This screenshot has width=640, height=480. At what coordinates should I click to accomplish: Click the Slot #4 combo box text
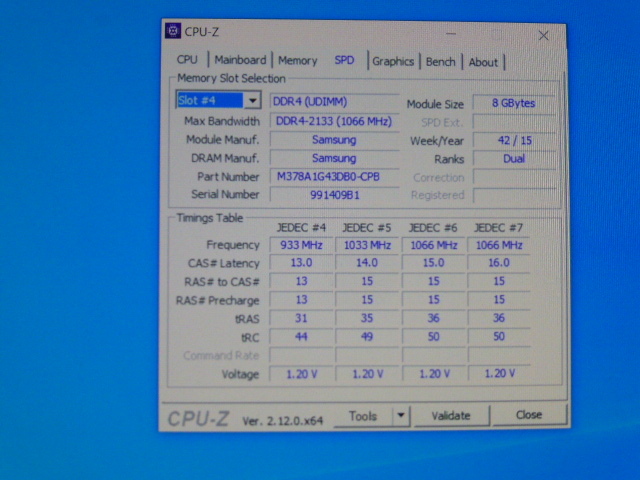[x=210, y=100]
